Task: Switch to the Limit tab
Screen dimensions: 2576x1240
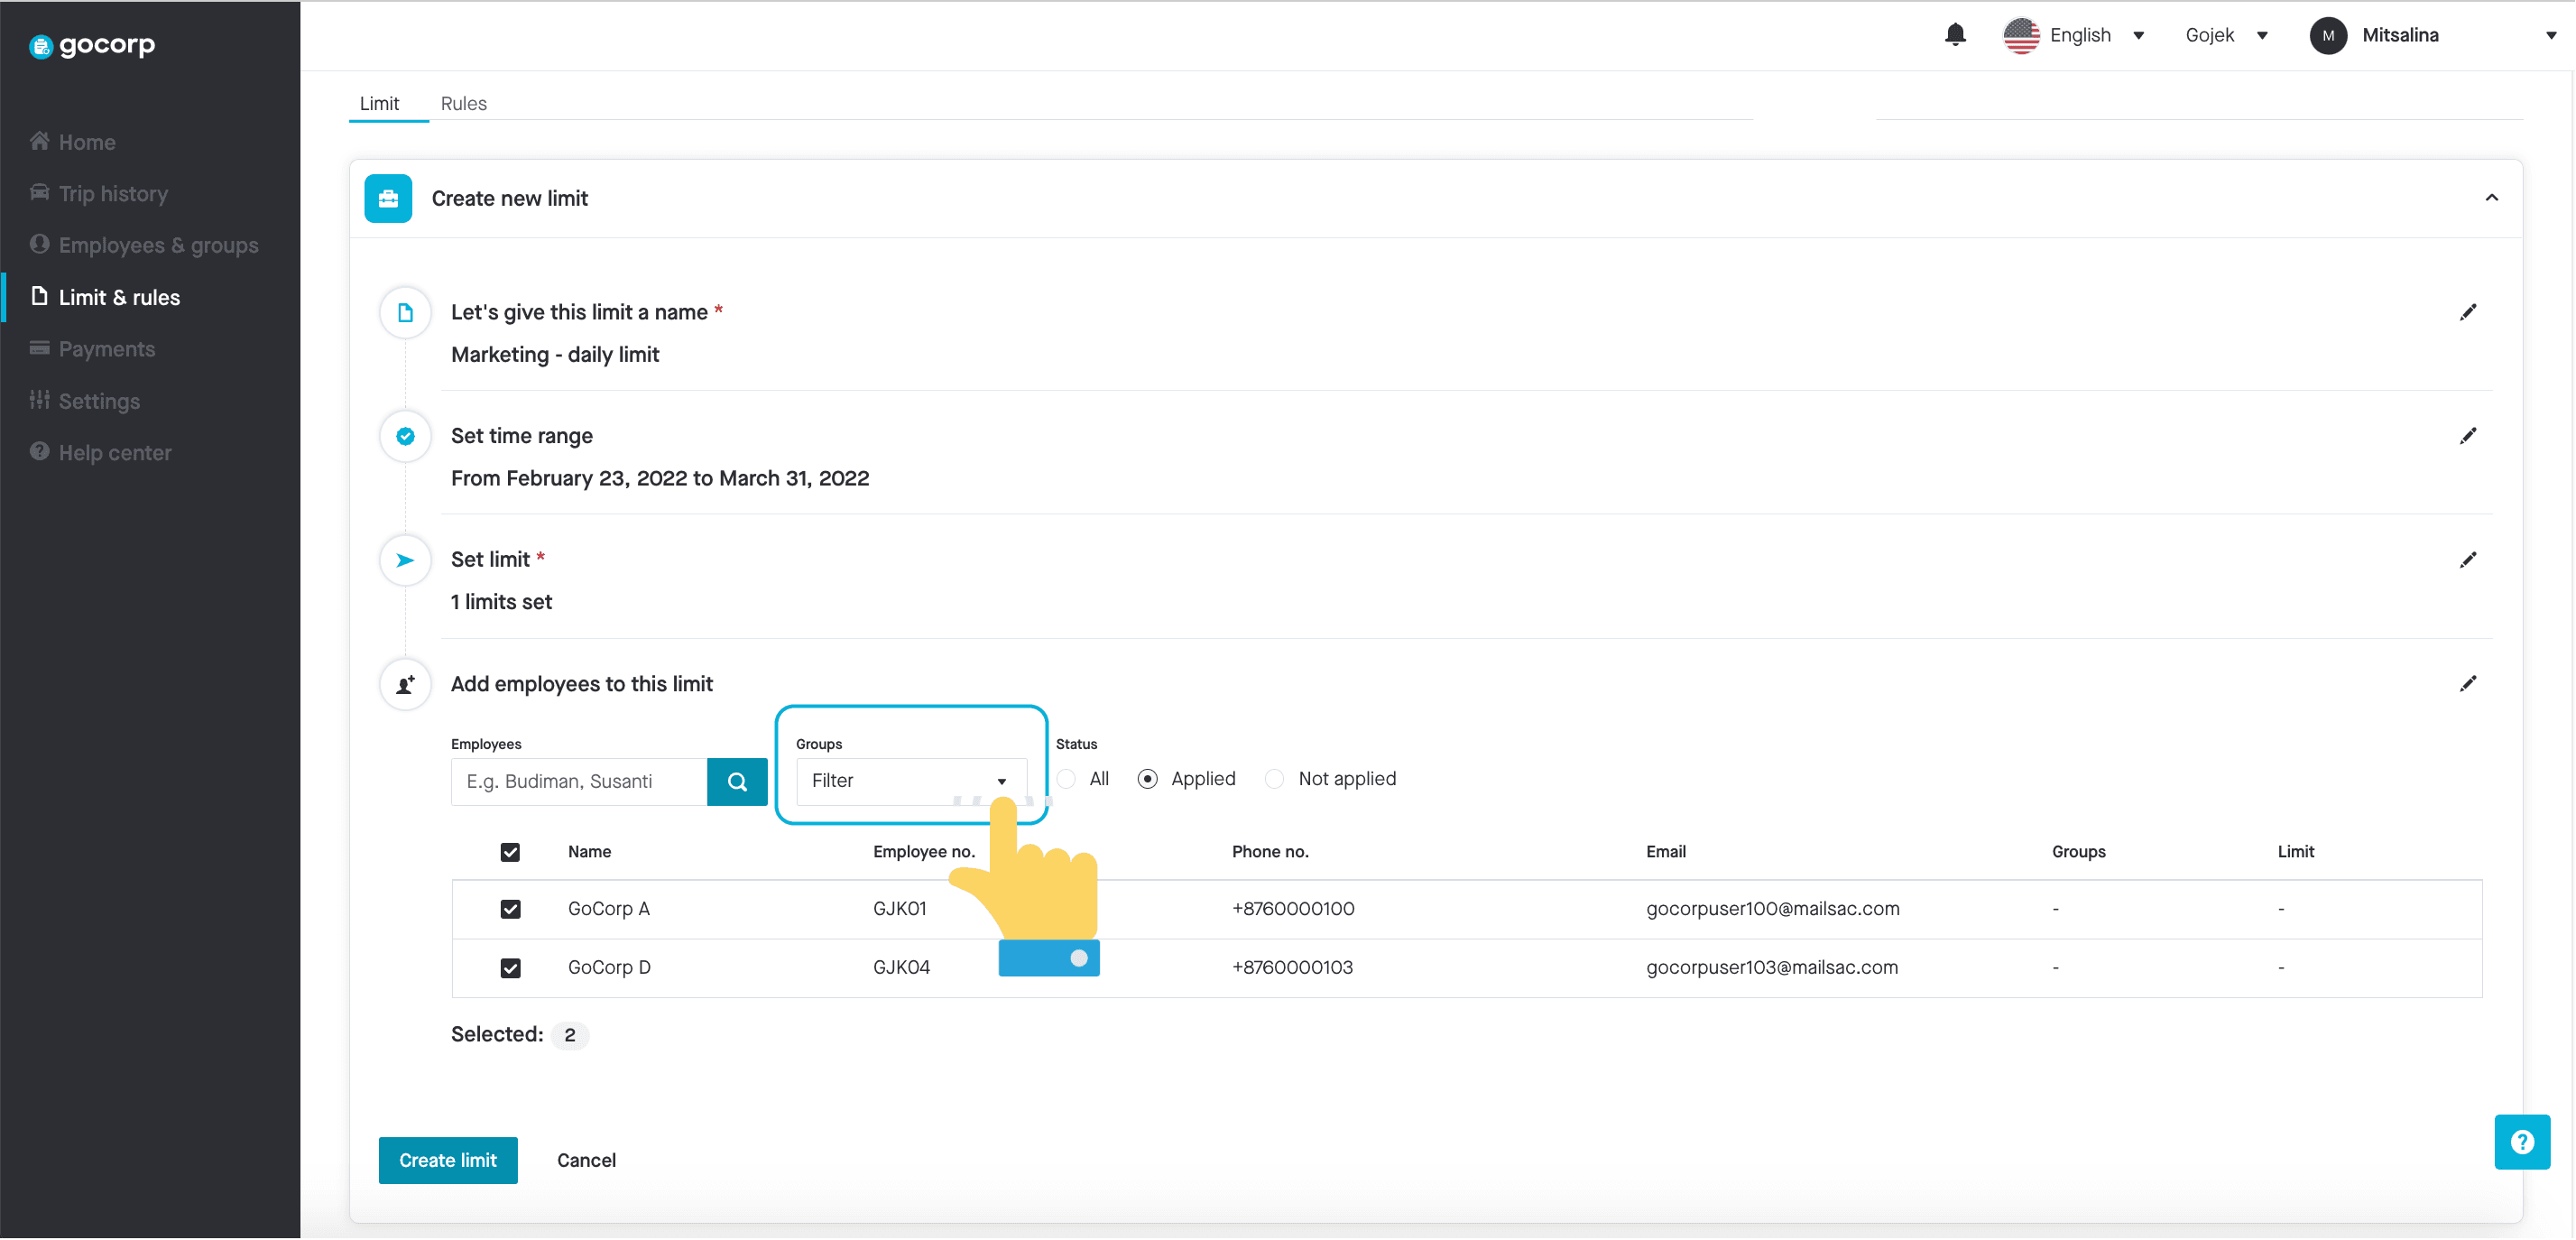Action: 380,102
